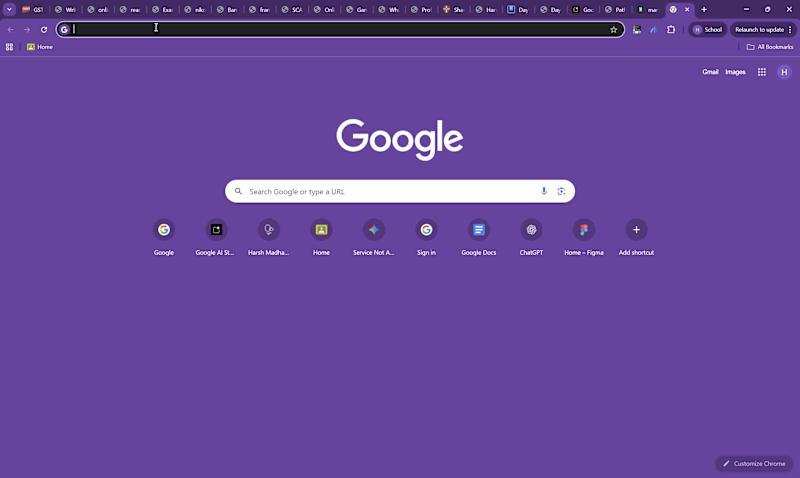Click the Add shortcut button
The image size is (800, 478).
pos(636,237)
